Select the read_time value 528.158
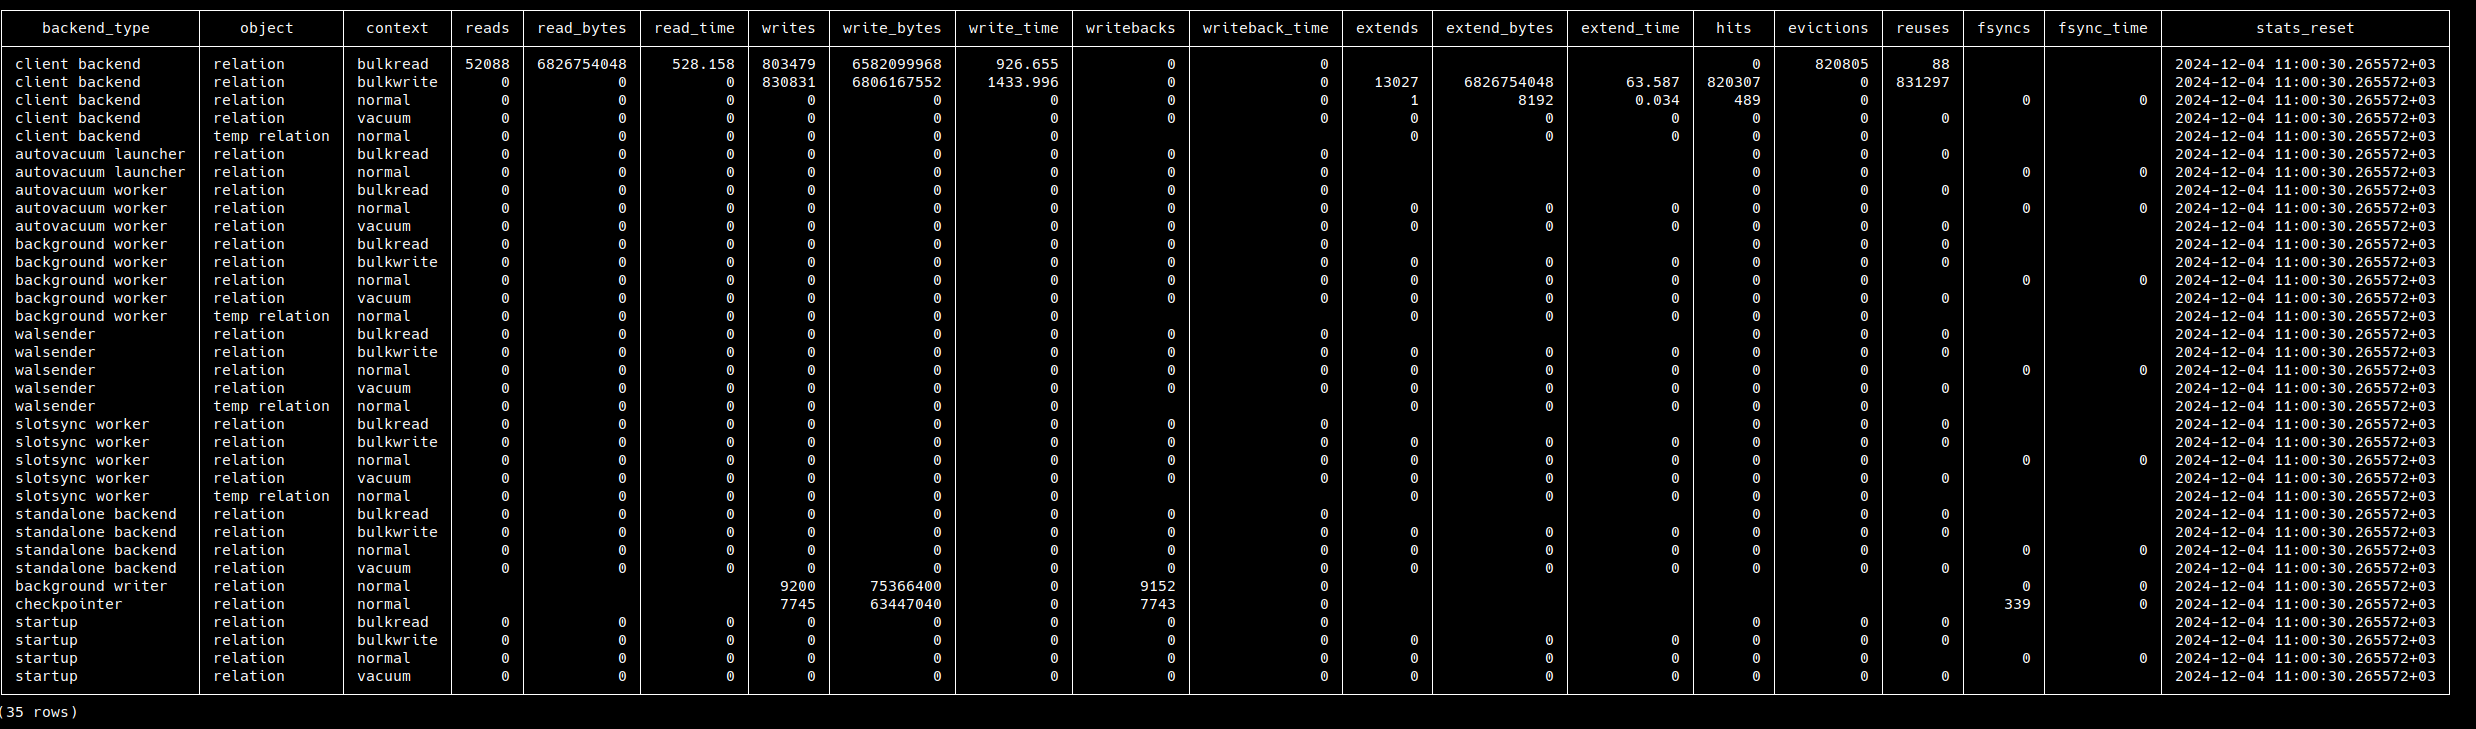This screenshot has width=2476, height=729. (703, 64)
